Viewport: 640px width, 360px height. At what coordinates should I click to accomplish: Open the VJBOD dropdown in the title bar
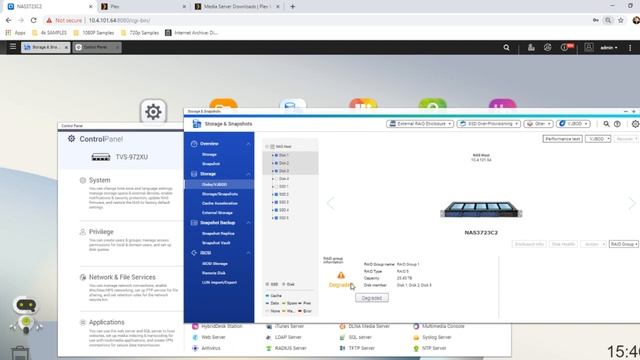(x=573, y=124)
